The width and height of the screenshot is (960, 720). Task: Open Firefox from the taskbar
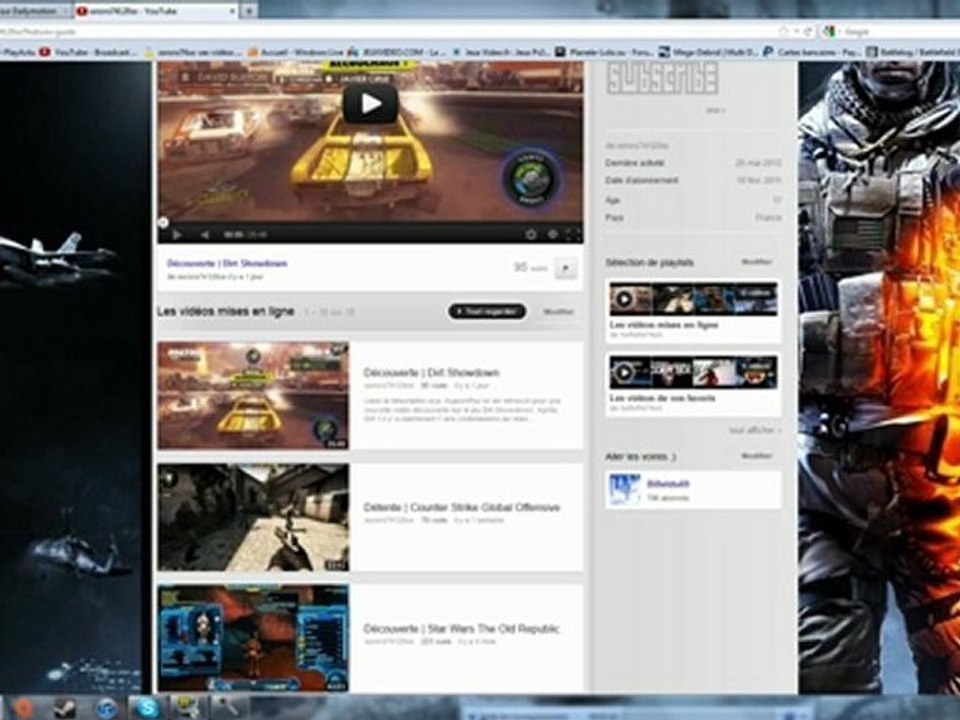23,708
